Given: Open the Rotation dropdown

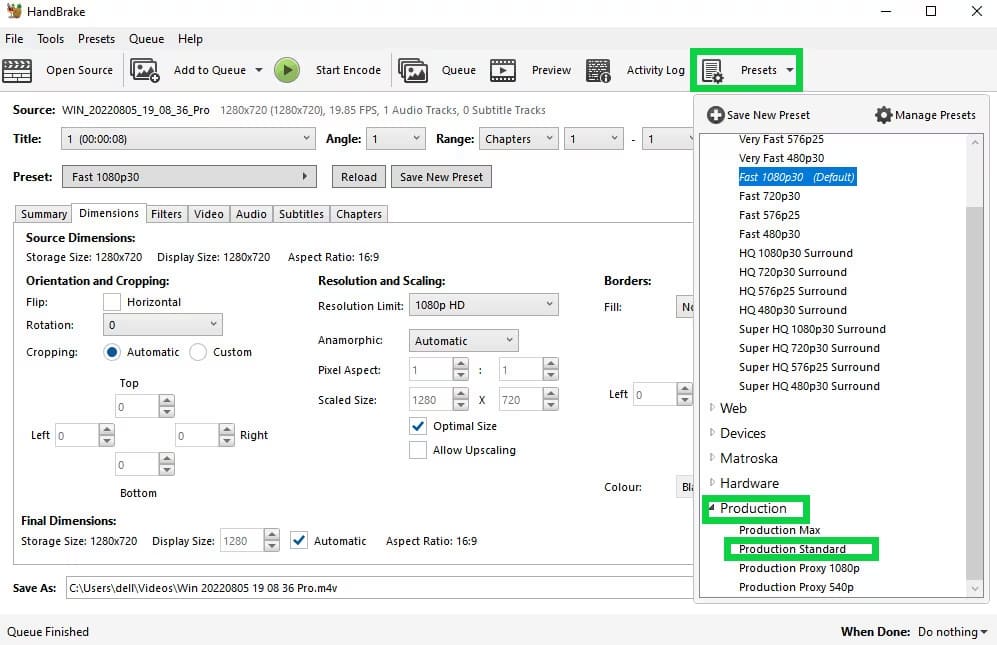Looking at the screenshot, I should click(163, 325).
